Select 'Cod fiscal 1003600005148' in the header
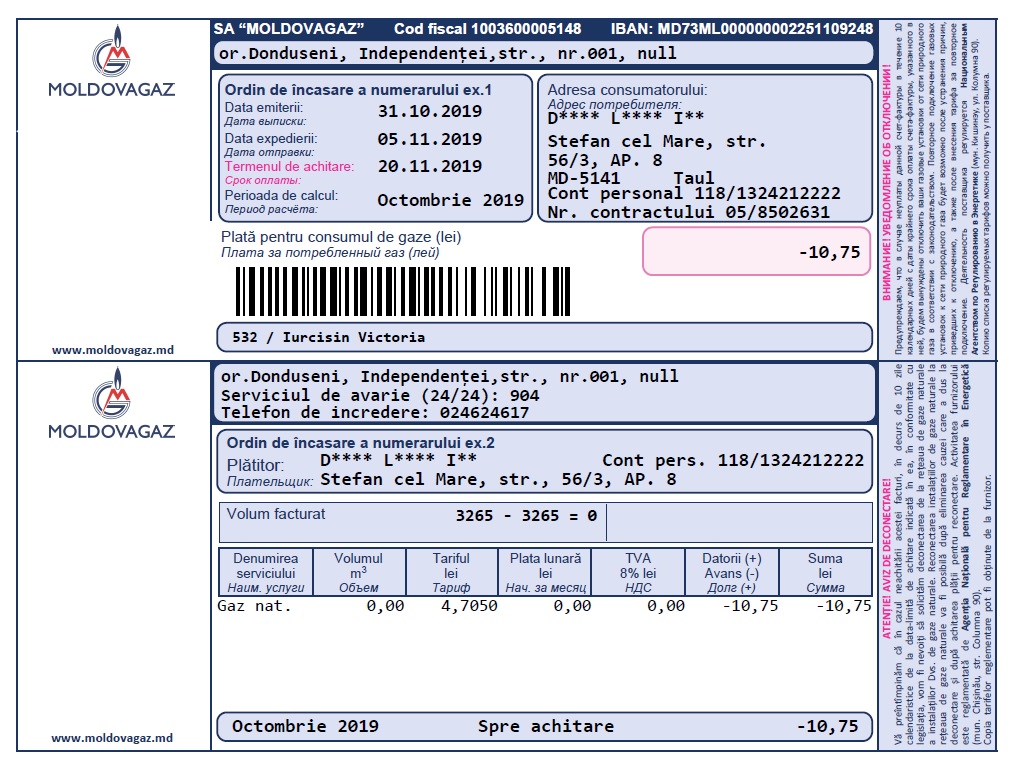 487,29
